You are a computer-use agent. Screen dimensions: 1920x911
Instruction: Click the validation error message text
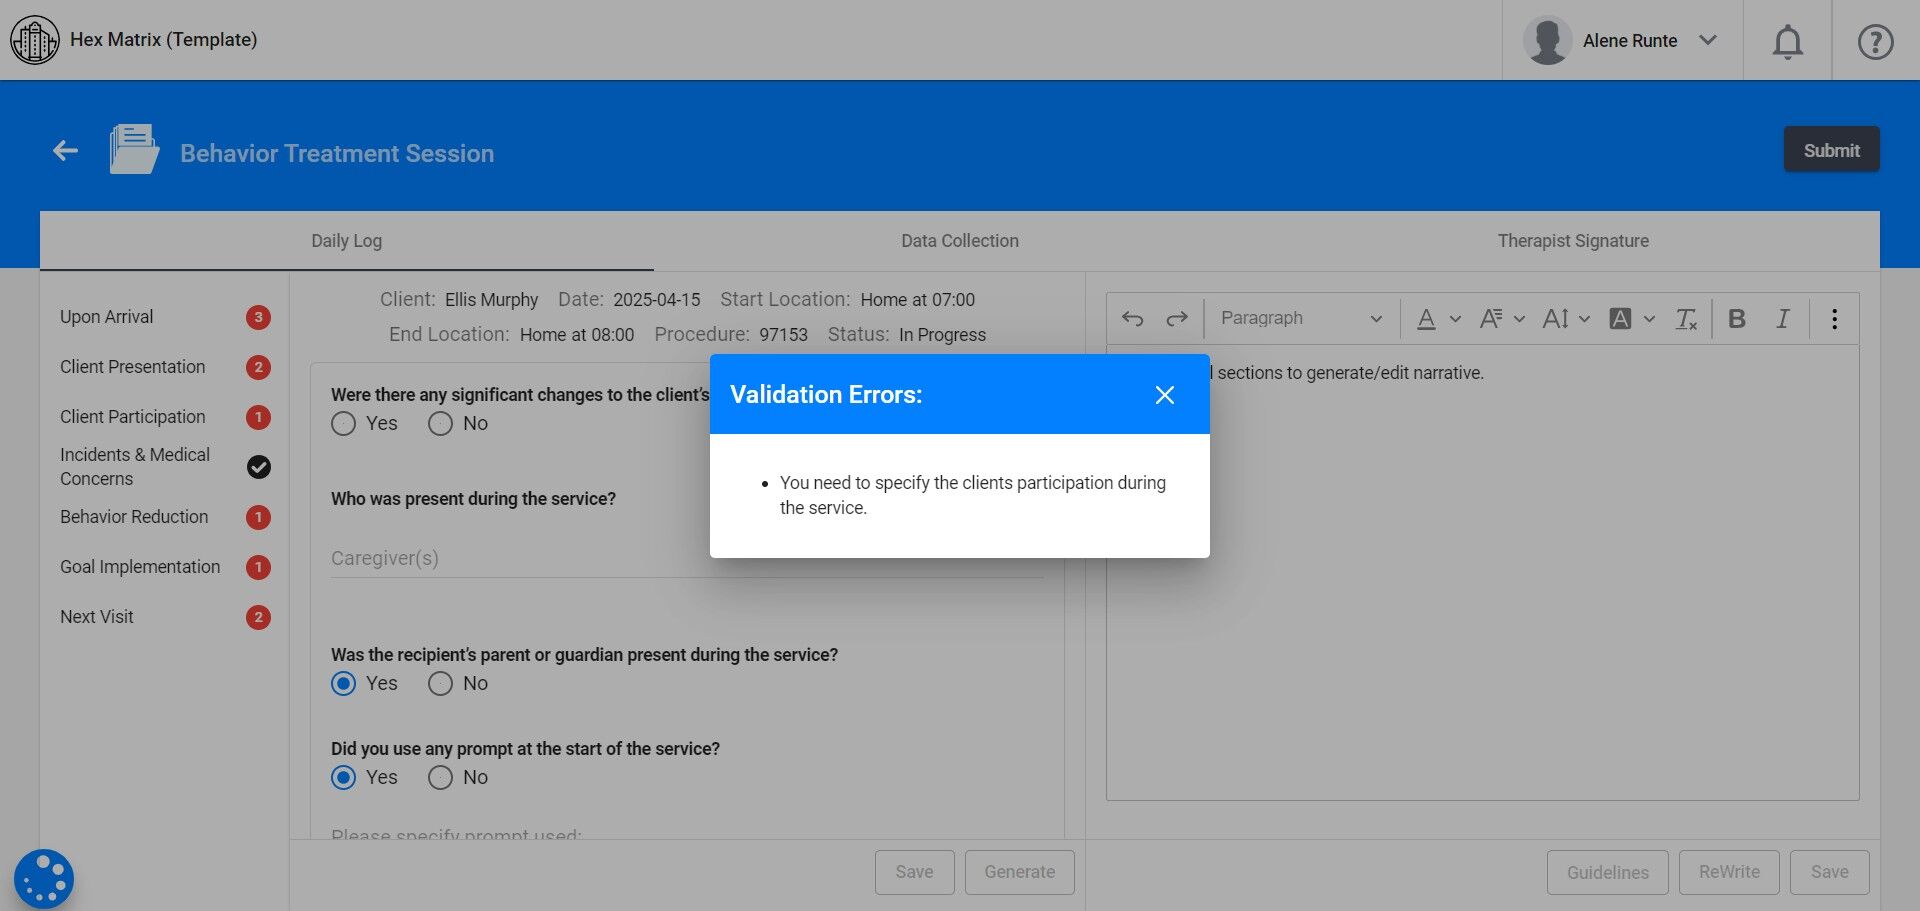click(973, 495)
